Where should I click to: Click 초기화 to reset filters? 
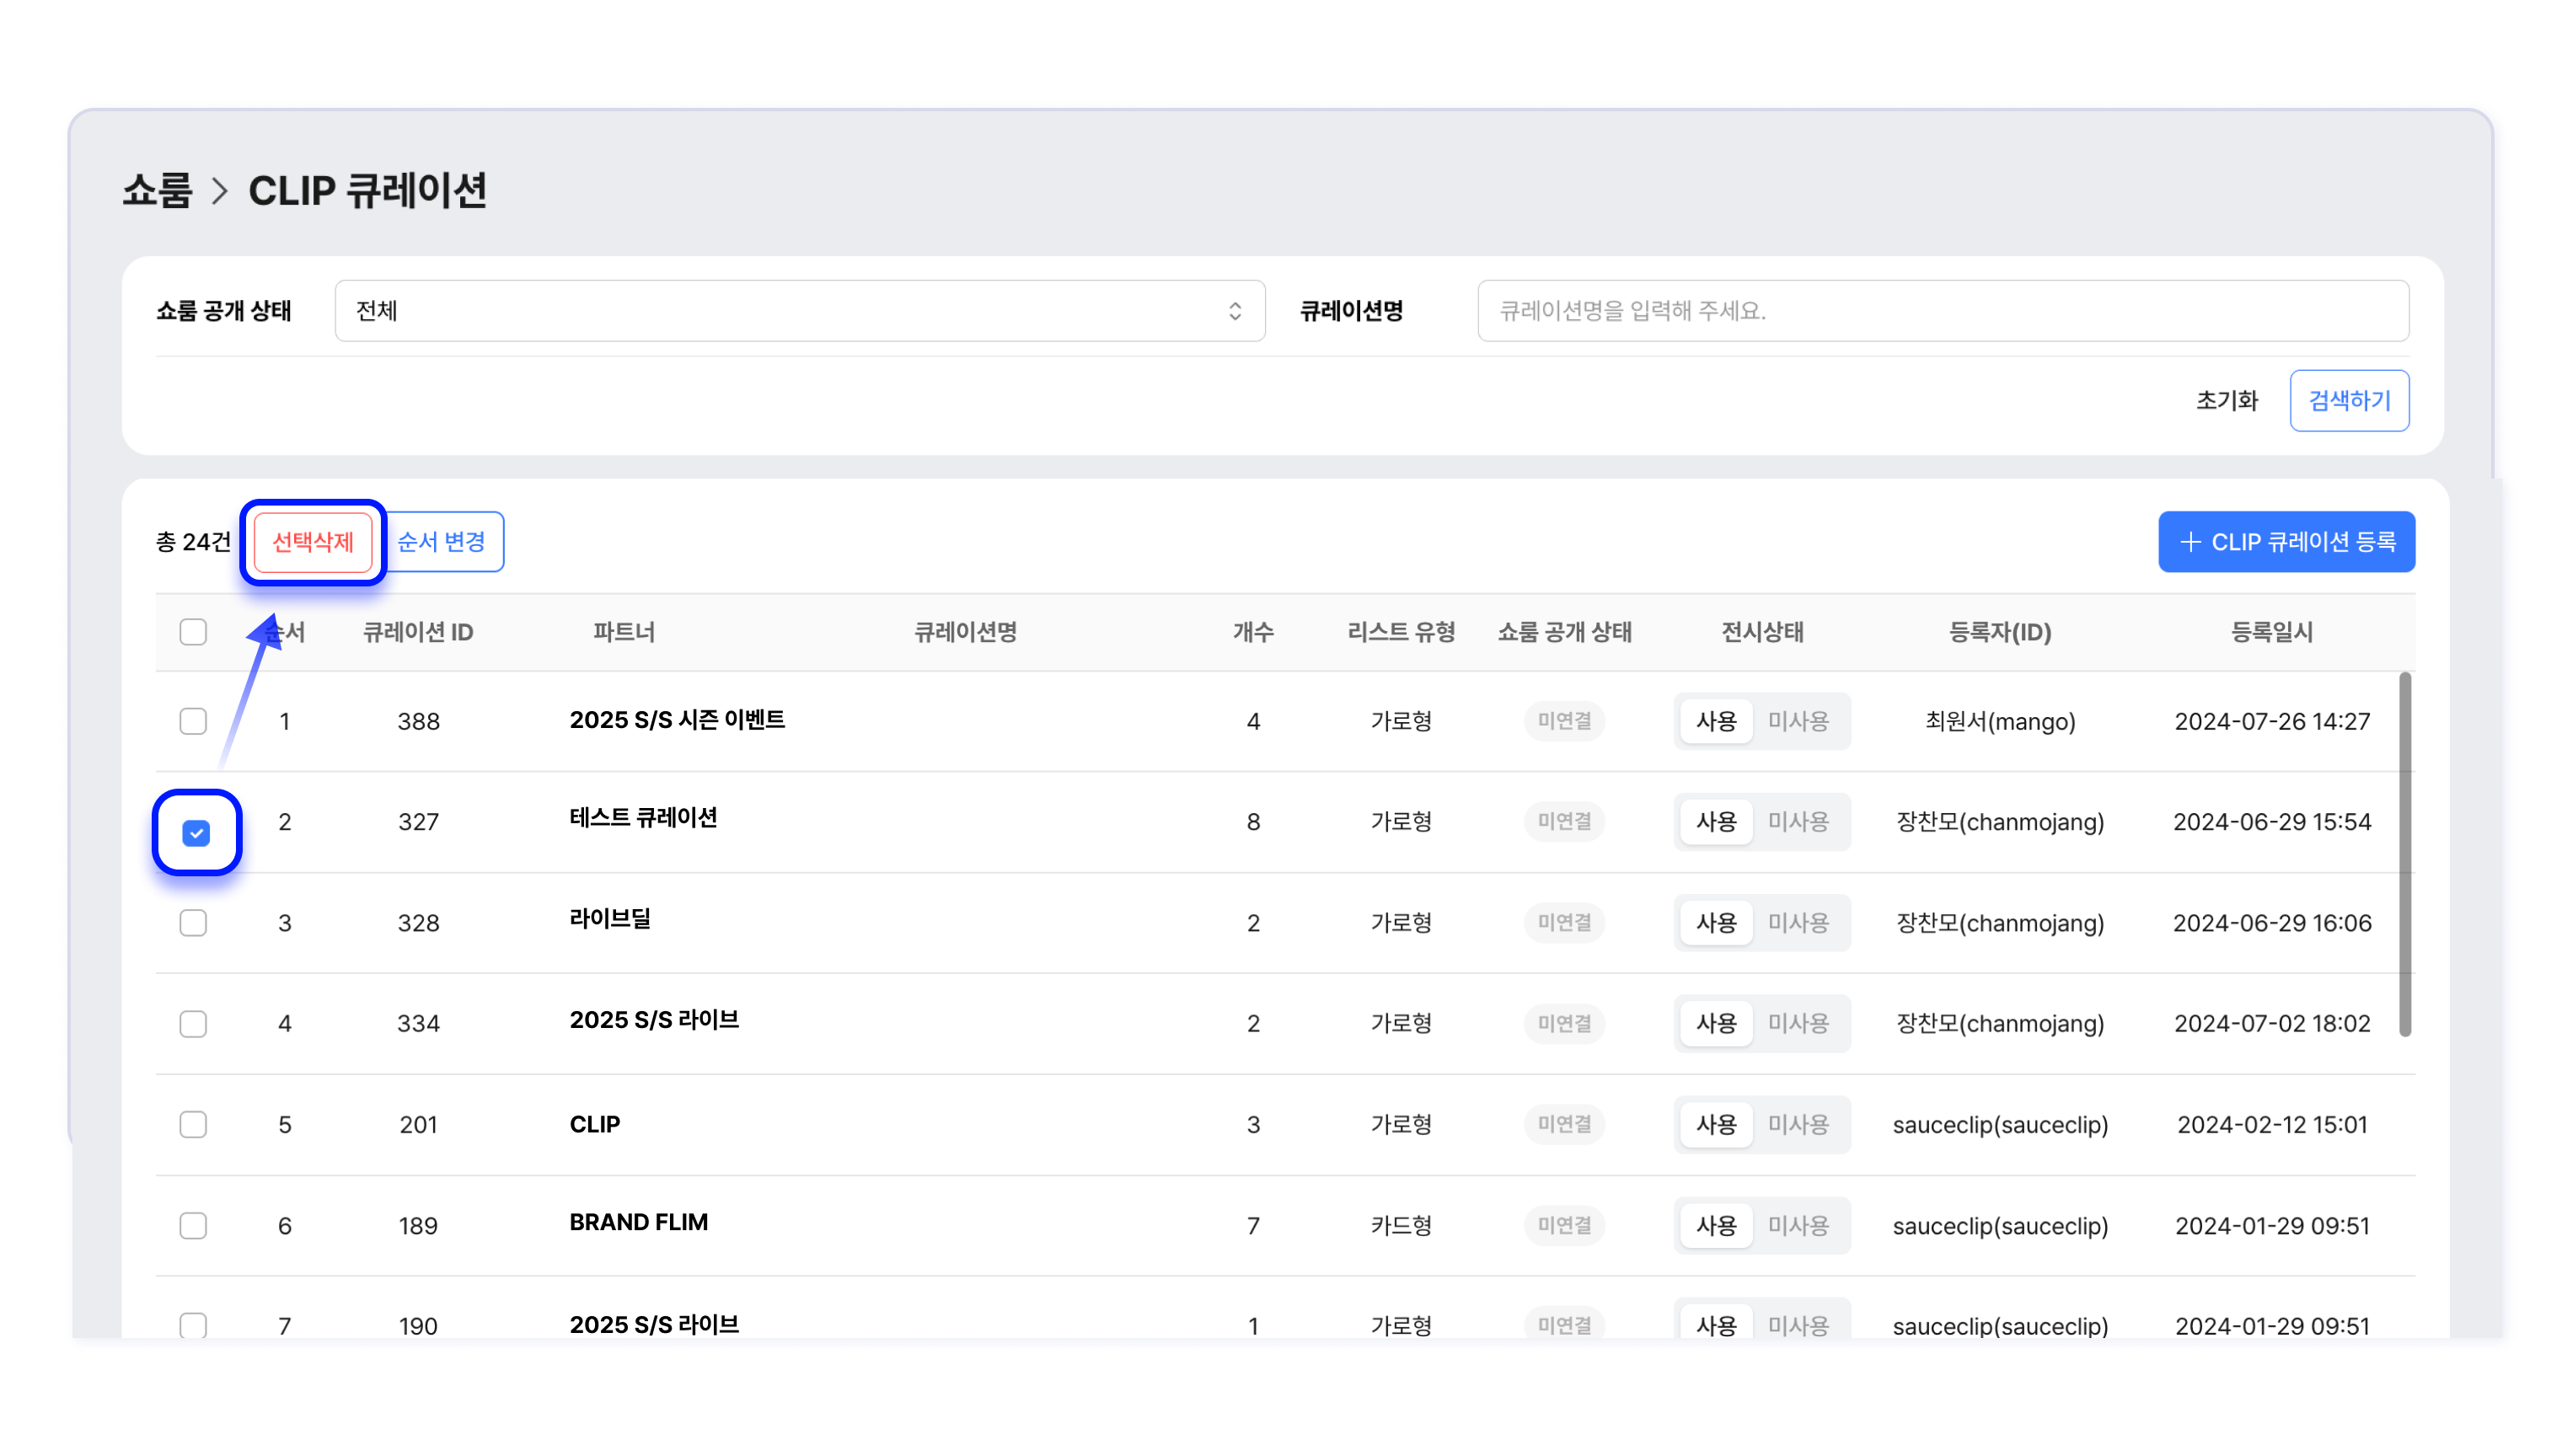pos(2226,401)
